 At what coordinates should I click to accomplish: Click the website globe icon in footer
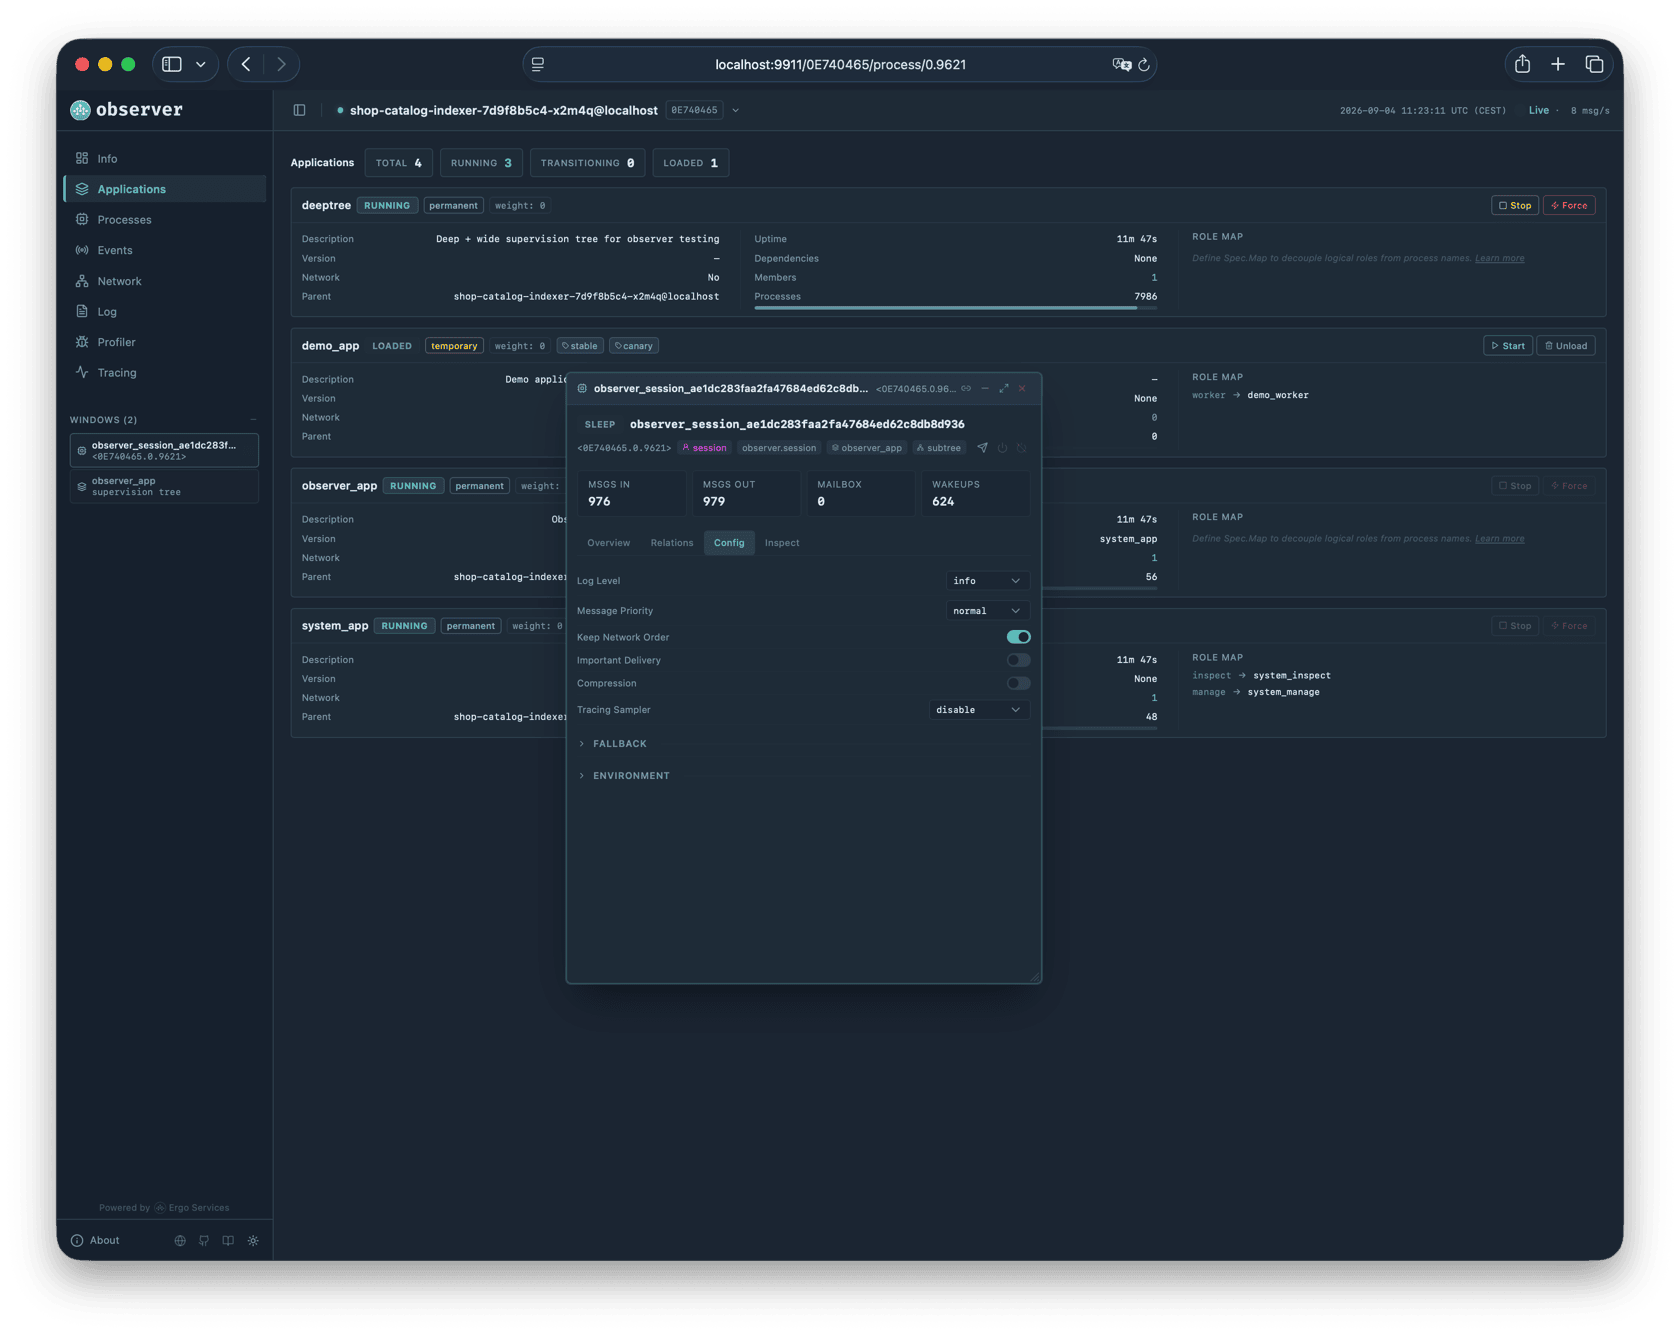point(180,1240)
